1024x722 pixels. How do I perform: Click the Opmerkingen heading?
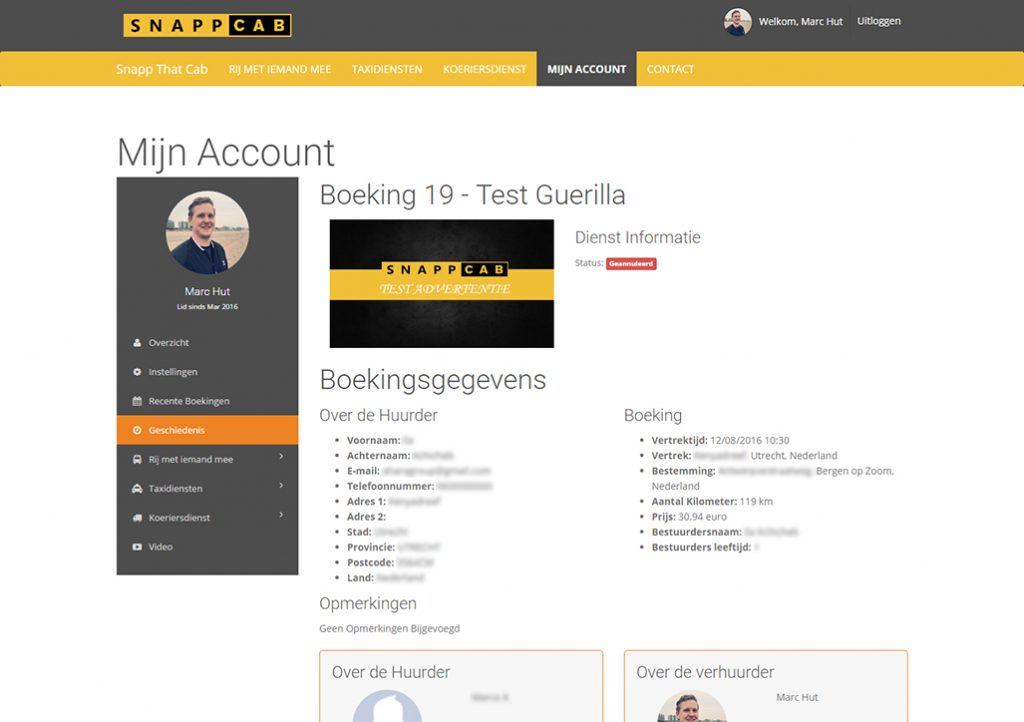[x=368, y=604]
